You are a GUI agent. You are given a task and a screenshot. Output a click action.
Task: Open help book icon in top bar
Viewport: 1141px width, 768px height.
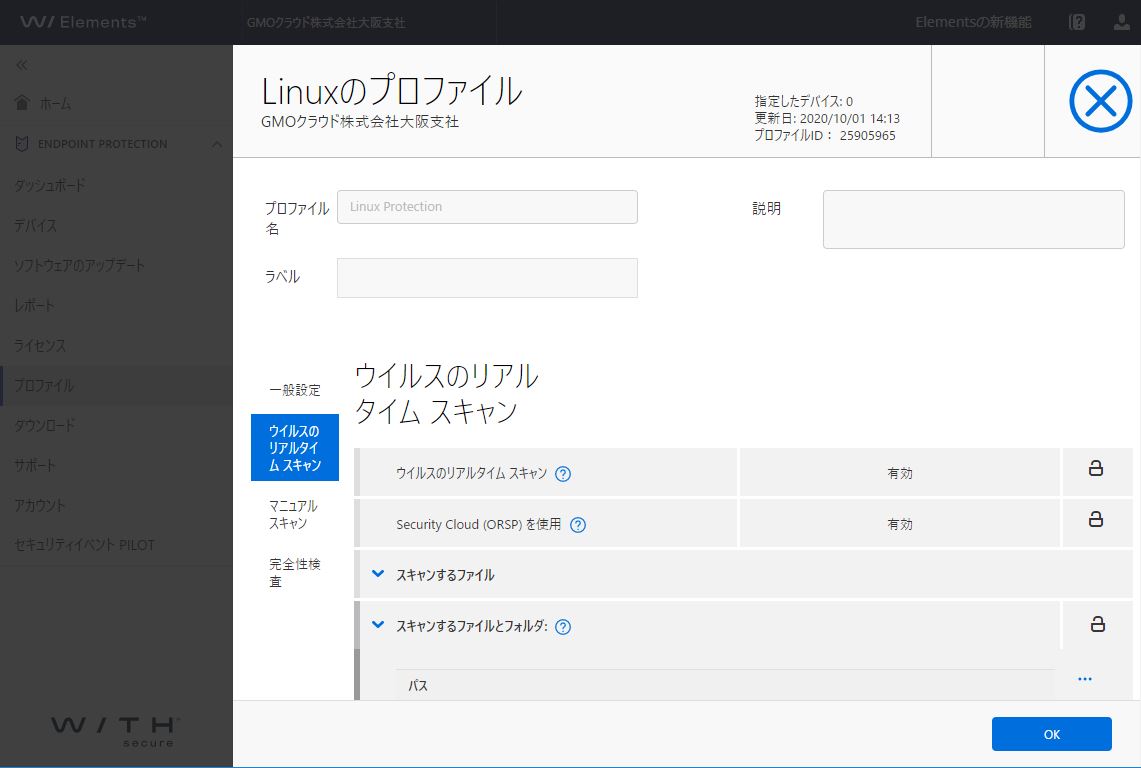pyautogui.click(x=1077, y=23)
